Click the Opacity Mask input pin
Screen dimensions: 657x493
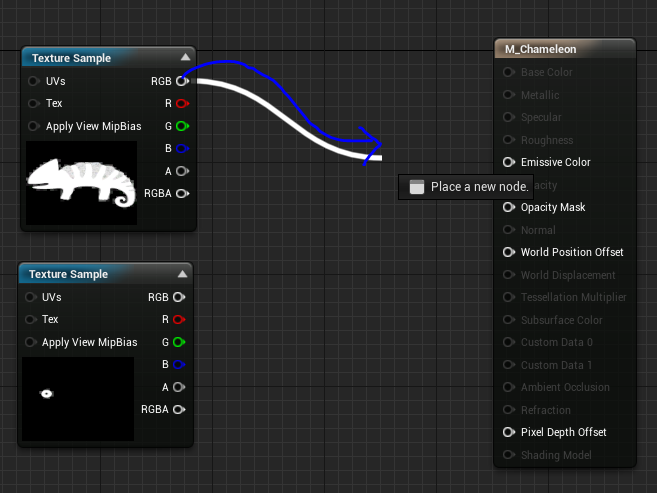[509, 207]
